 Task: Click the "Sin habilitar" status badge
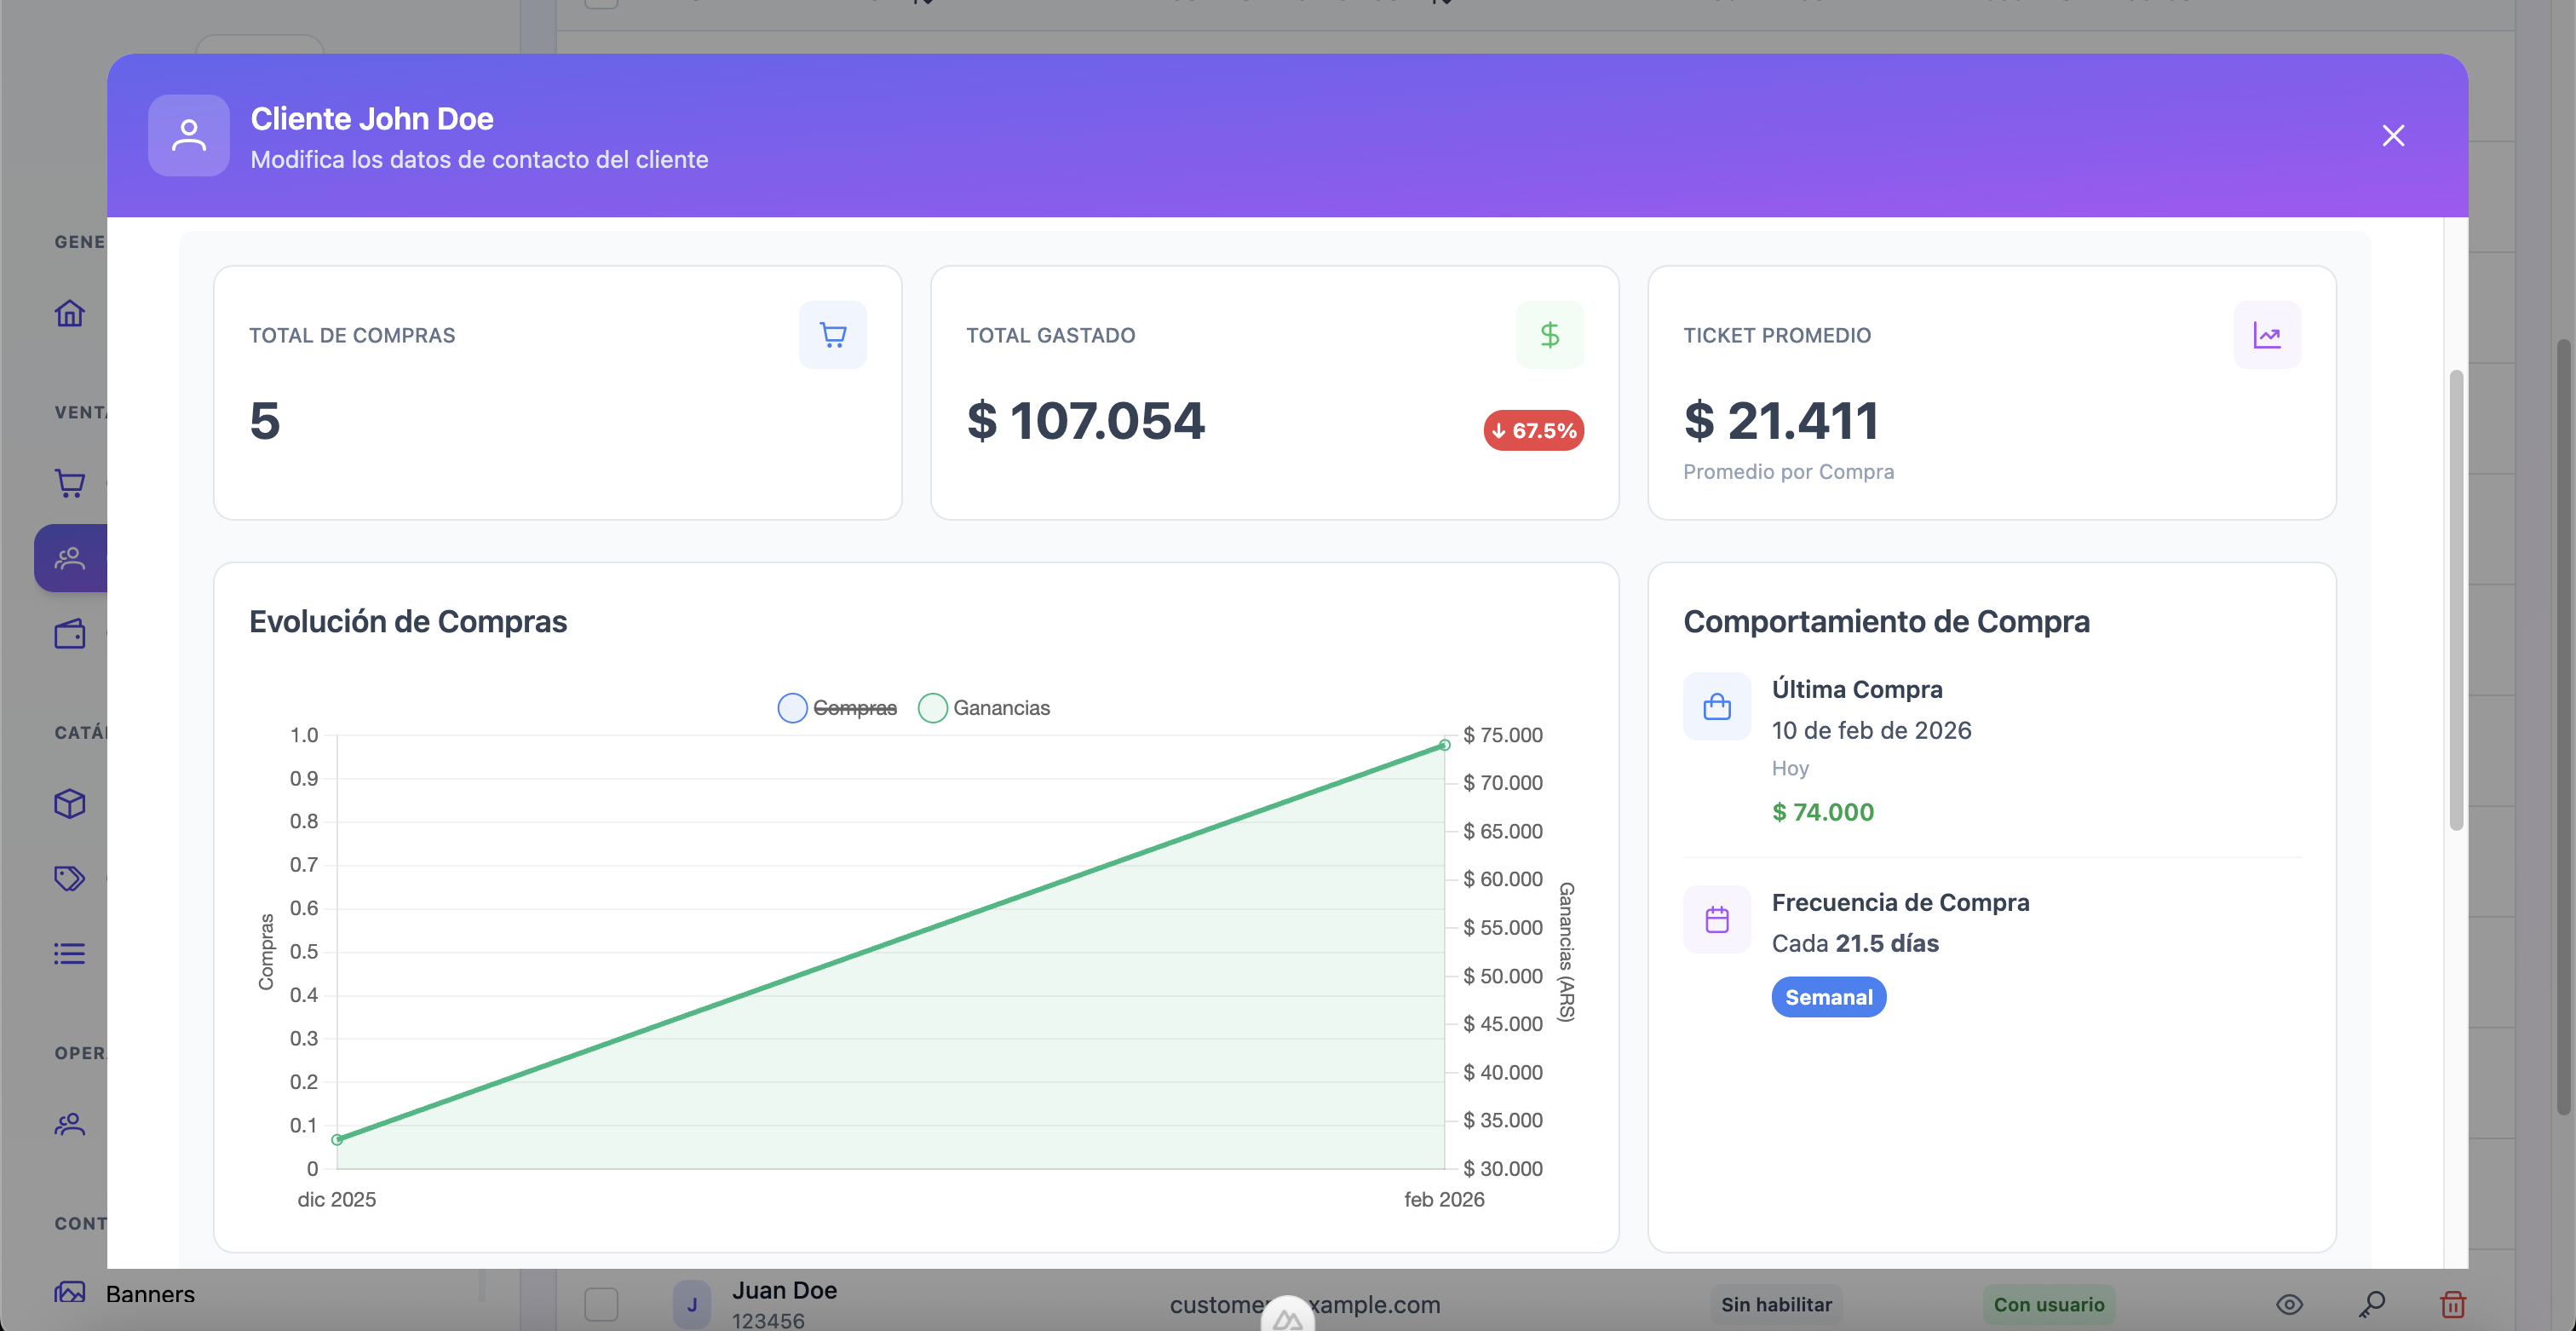click(x=1776, y=1304)
